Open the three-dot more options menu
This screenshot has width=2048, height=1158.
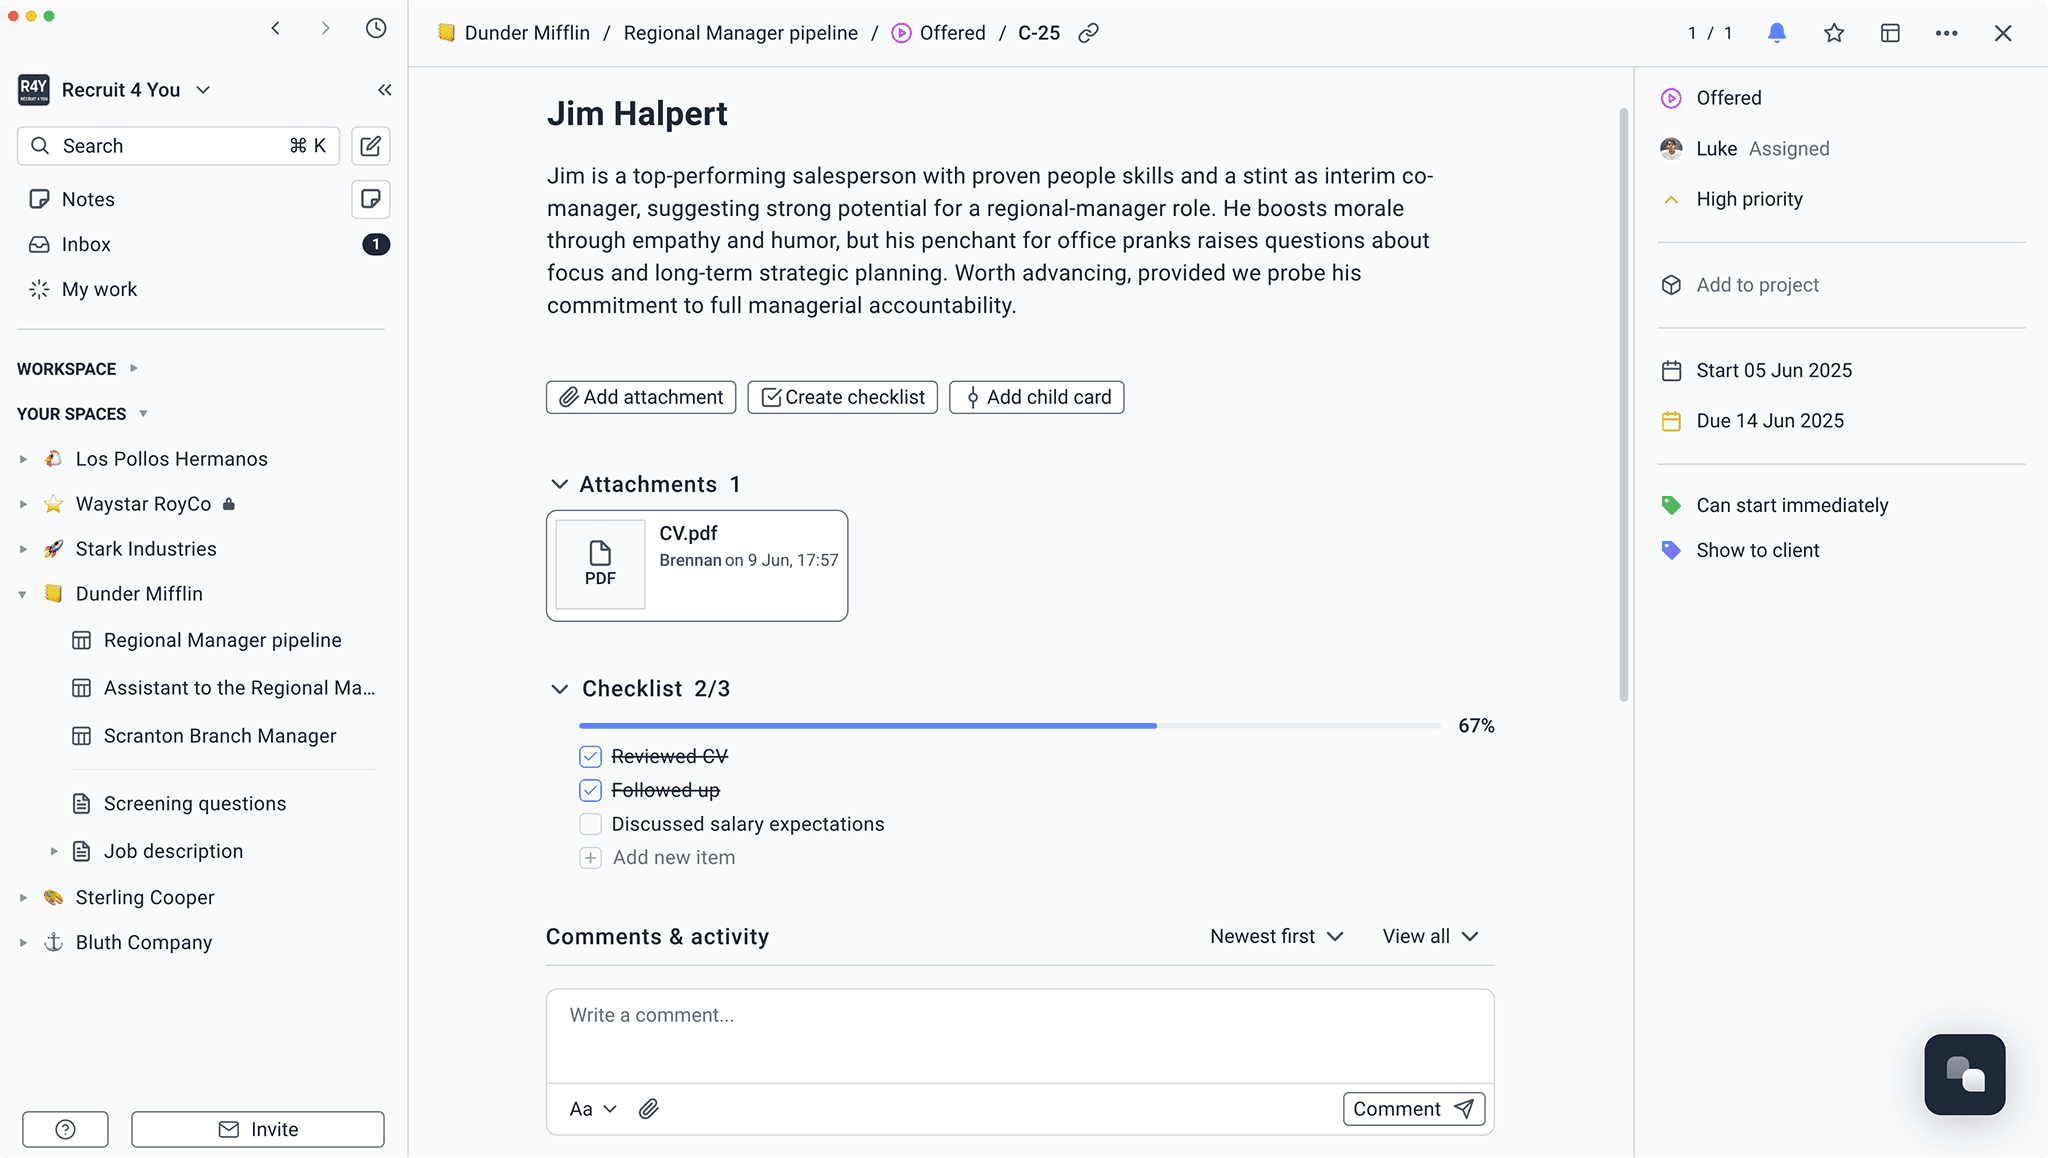(1947, 33)
